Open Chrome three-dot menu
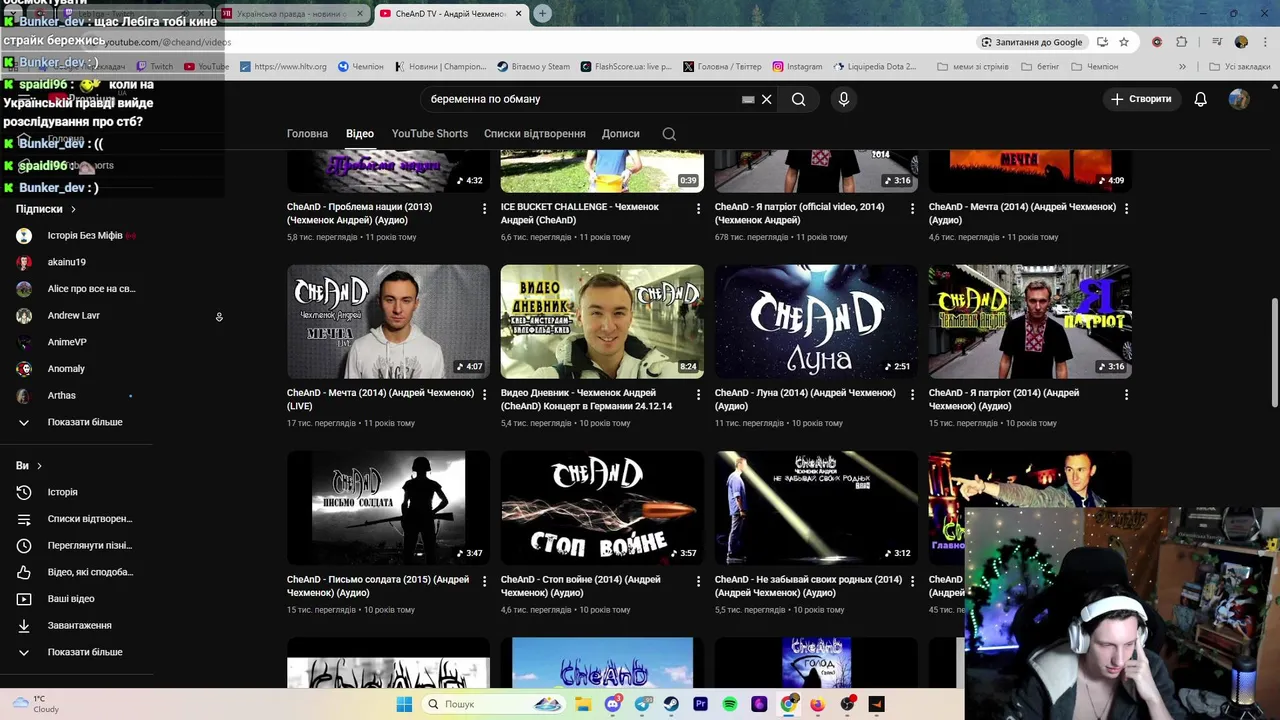The width and height of the screenshot is (1280, 720). (1263, 42)
